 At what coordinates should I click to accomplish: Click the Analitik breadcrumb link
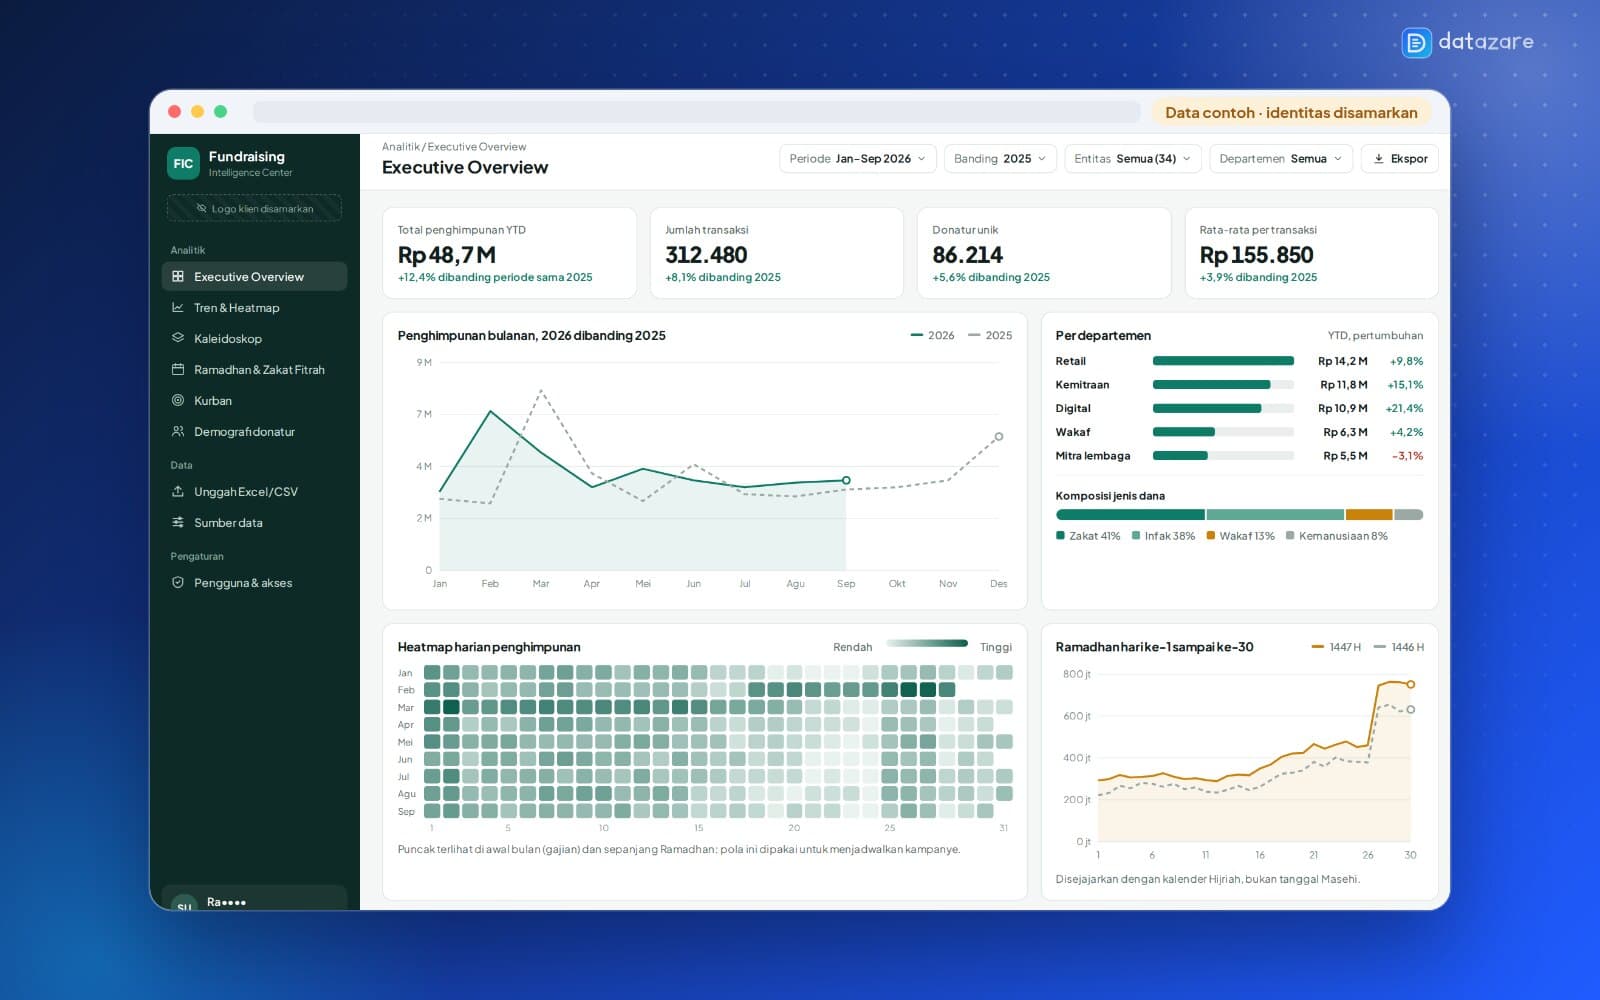click(x=400, y=147)
